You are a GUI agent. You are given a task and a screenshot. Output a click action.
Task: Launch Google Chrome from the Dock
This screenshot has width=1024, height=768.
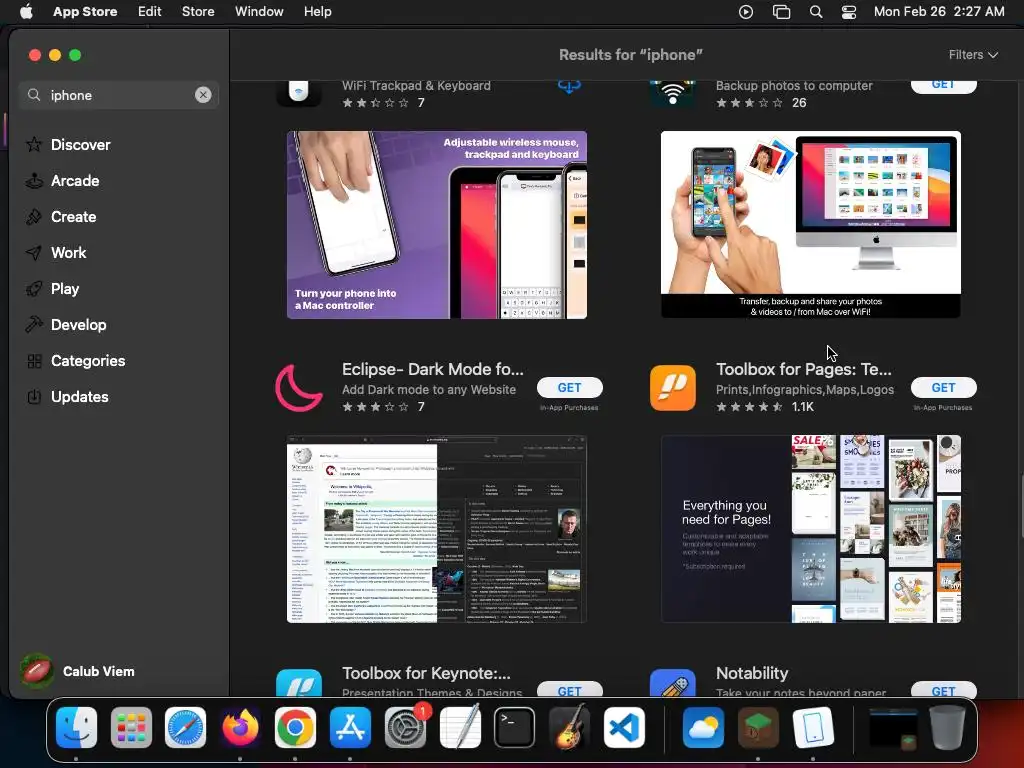(x=295, y=728)
